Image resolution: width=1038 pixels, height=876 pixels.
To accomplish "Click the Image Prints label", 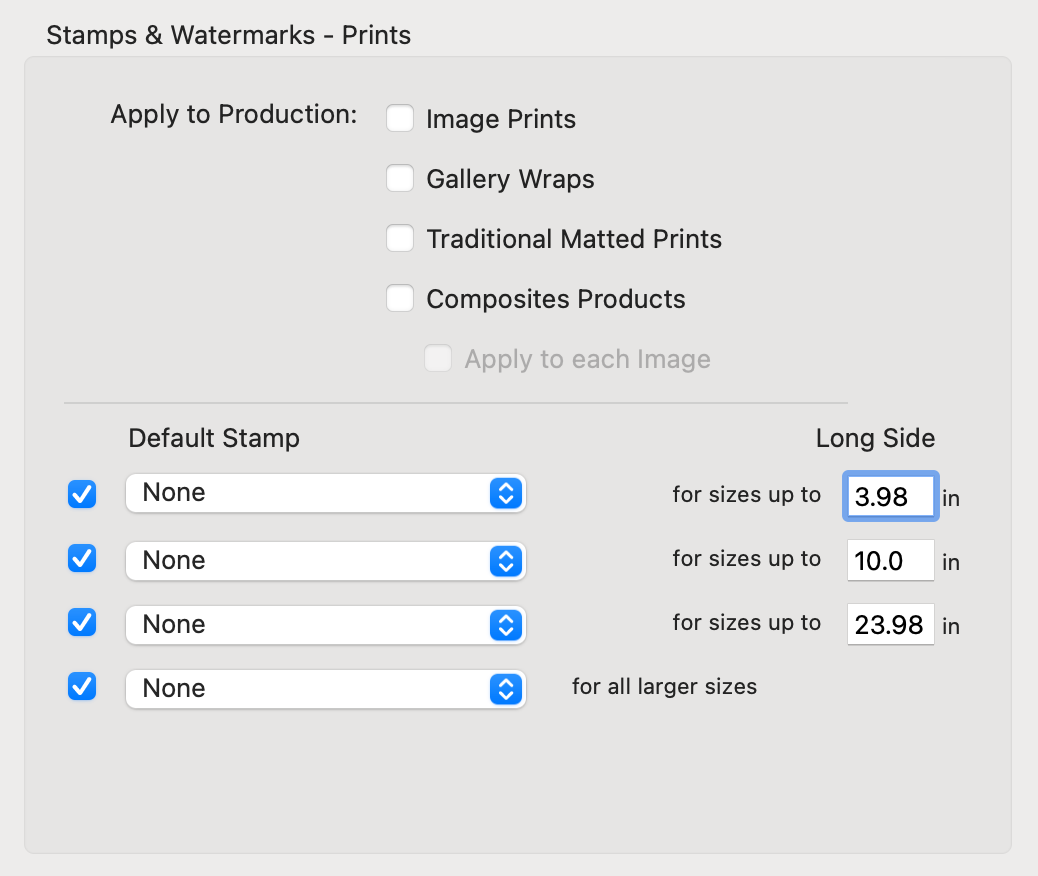I will tap(501, 120).
